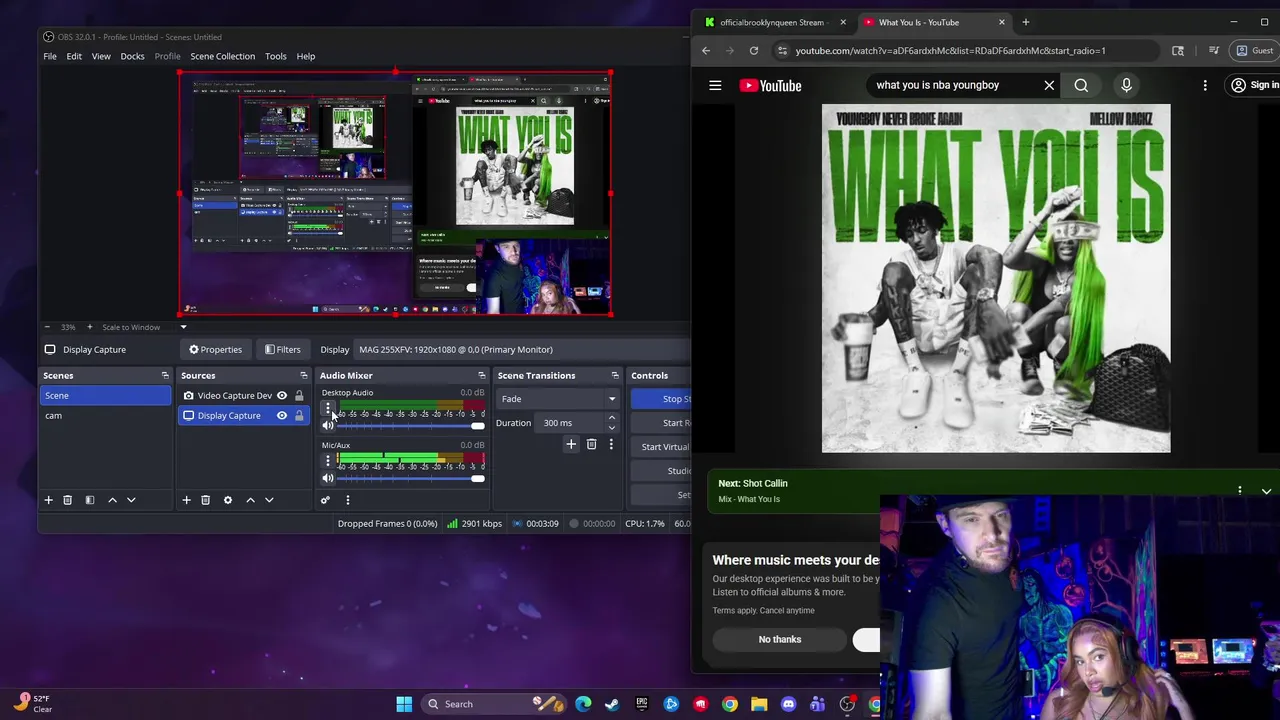1280x720 pixels.
Task: Open Audio Mixer bottom three-dot menu
Action: (x=347, y=500)
